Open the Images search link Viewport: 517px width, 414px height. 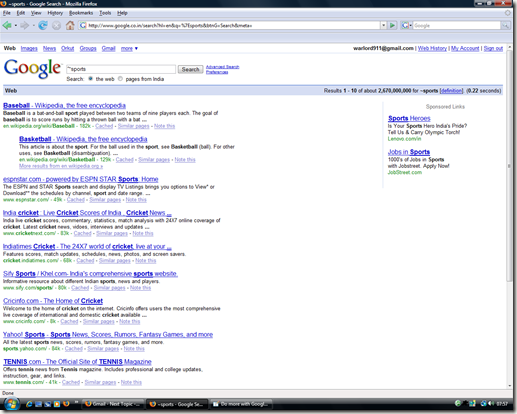29,49
